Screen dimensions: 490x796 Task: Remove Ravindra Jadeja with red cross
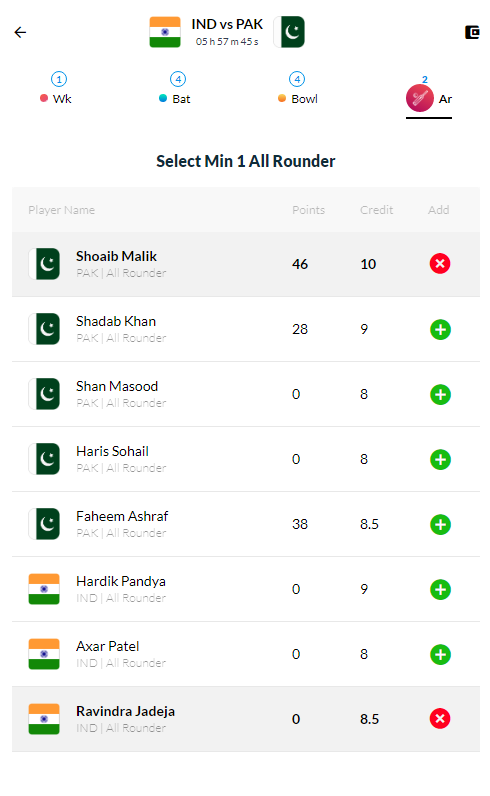[440, 718]
